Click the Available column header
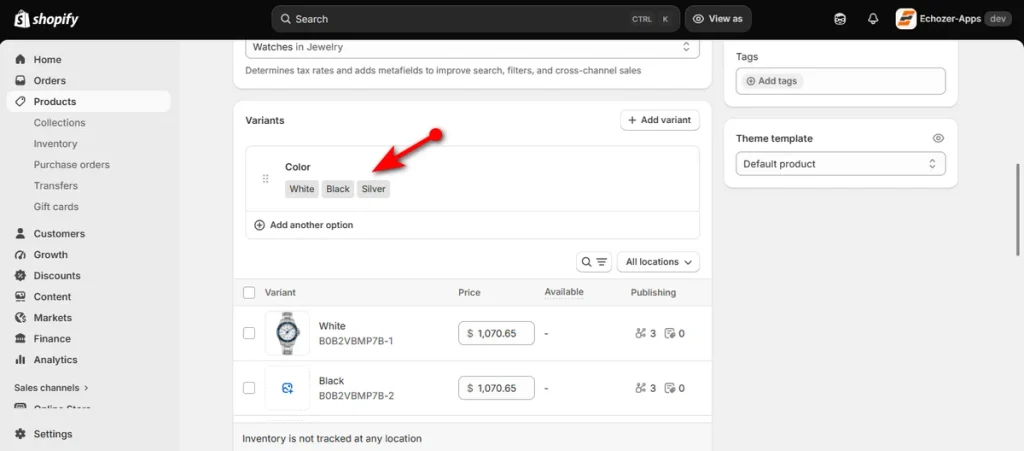 click(564, 292)
